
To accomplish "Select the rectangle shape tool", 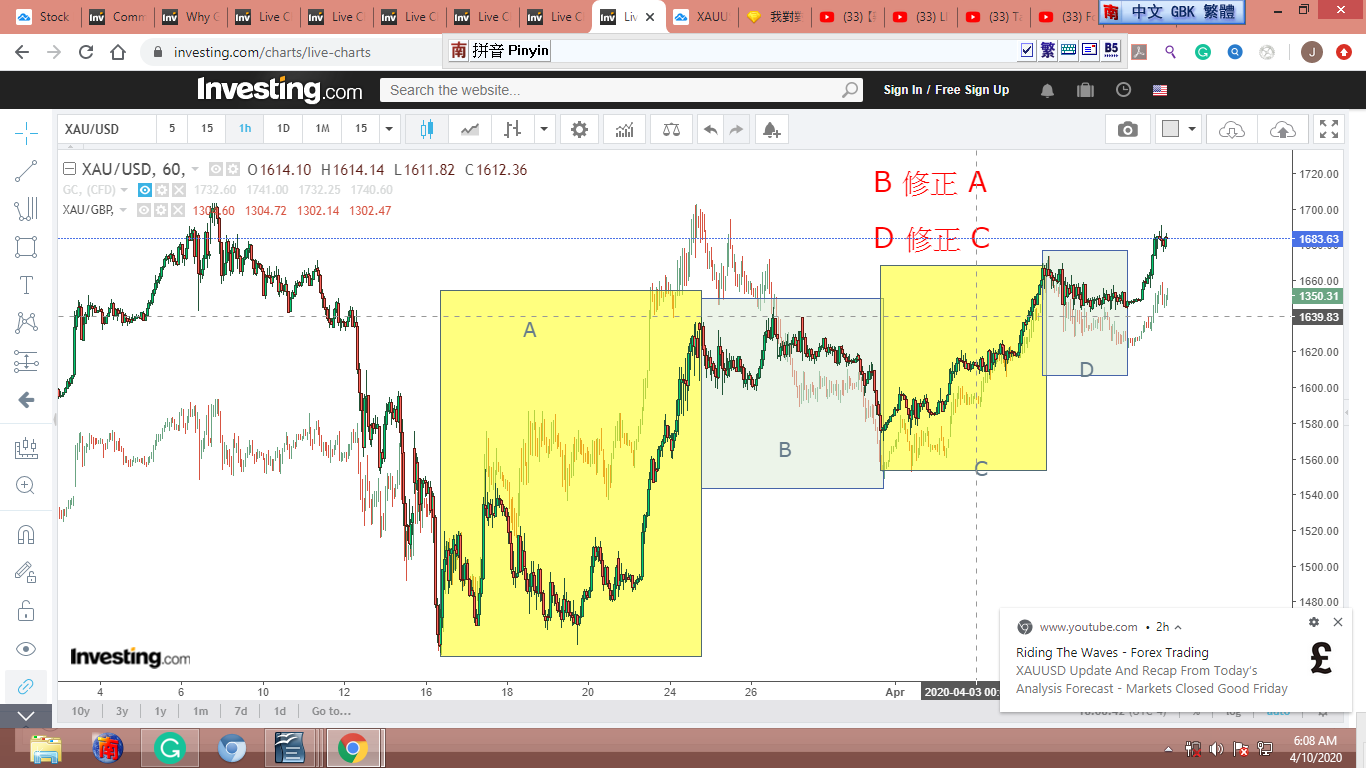I will (x=26, y=247).
